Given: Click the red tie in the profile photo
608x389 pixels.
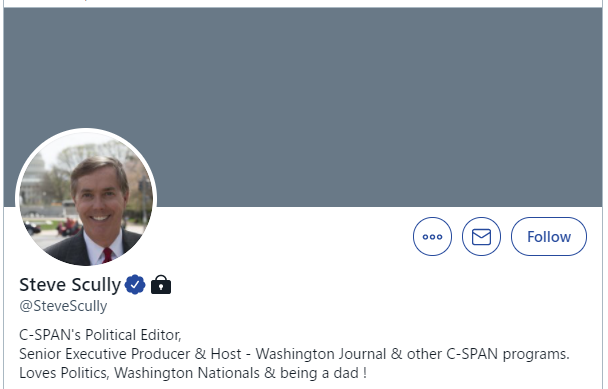Looking at the screenshot, I should (107, 255).
